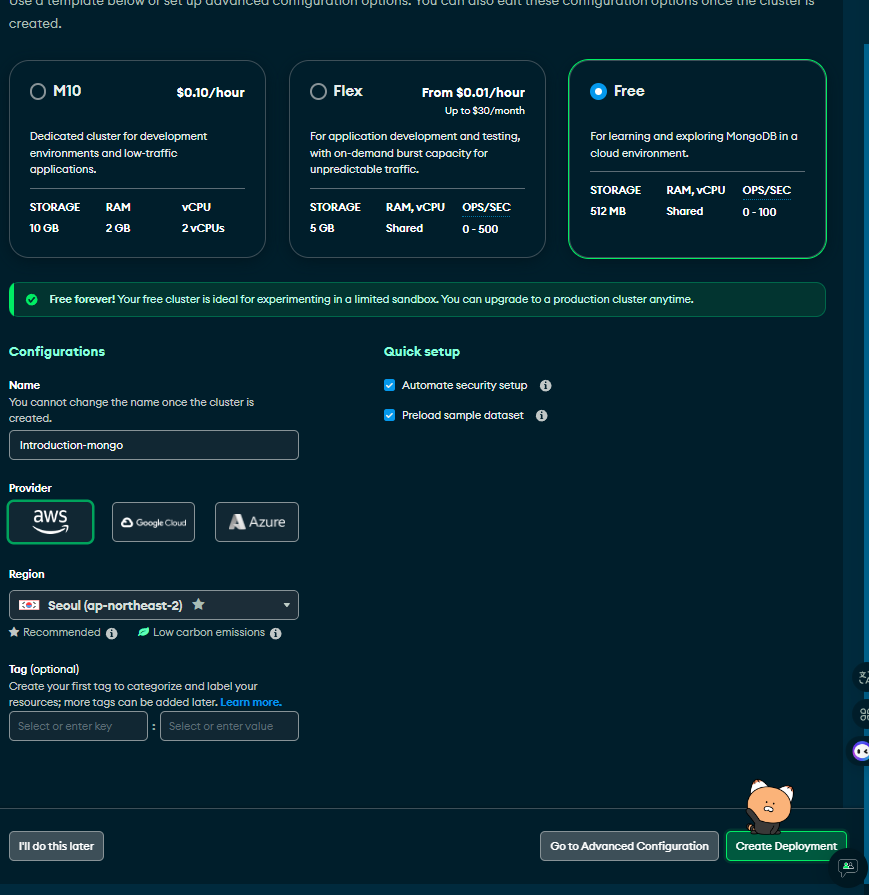Select the Free cluster radio button

point(598,91)
